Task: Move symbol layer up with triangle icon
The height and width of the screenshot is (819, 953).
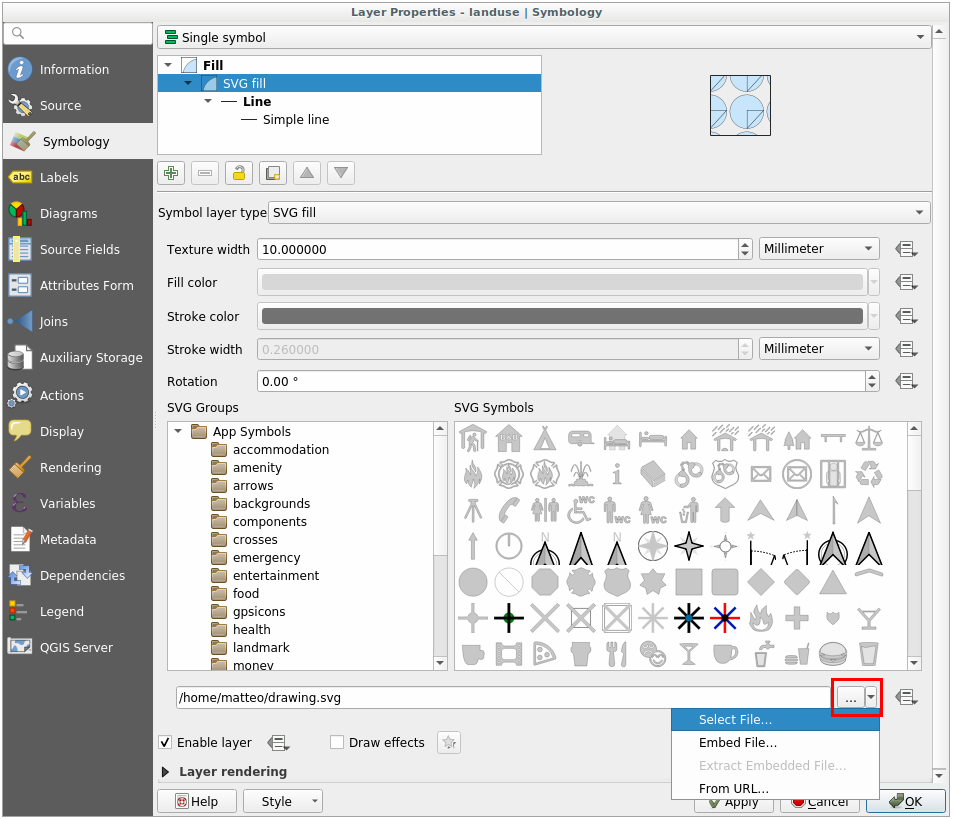Action: (307, 173)
